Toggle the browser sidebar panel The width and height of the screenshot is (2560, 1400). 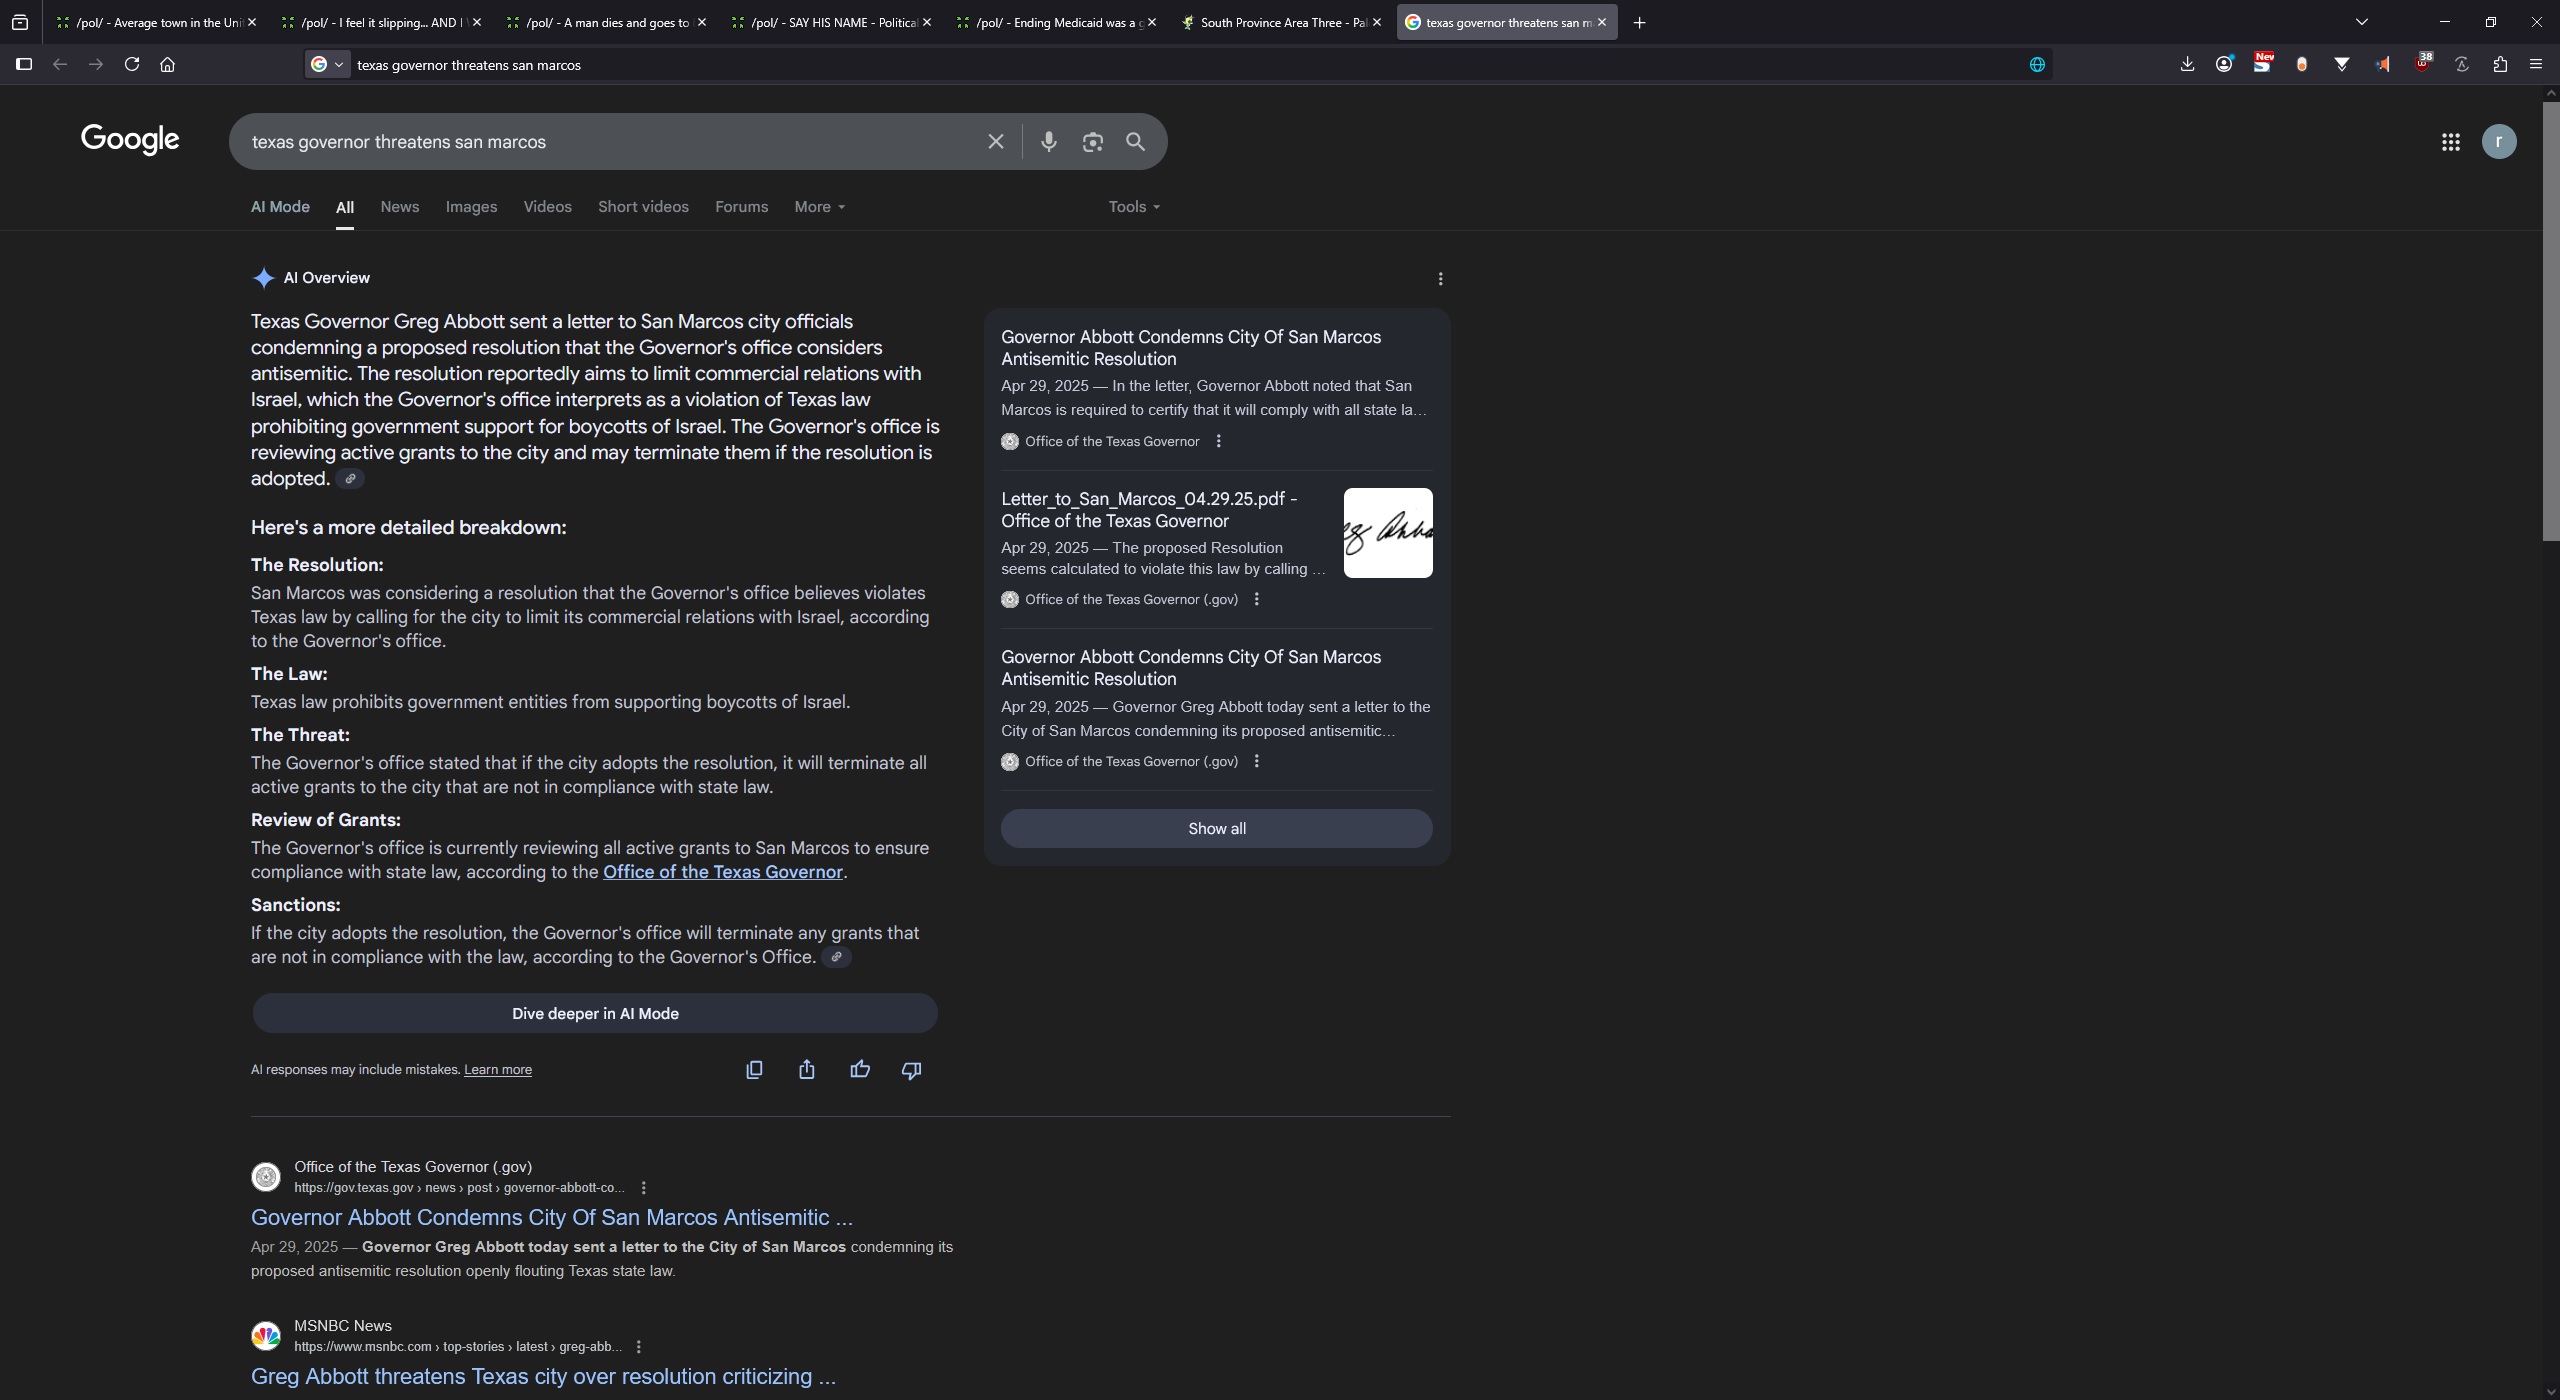pyautogui.click(x=24, y=64)
